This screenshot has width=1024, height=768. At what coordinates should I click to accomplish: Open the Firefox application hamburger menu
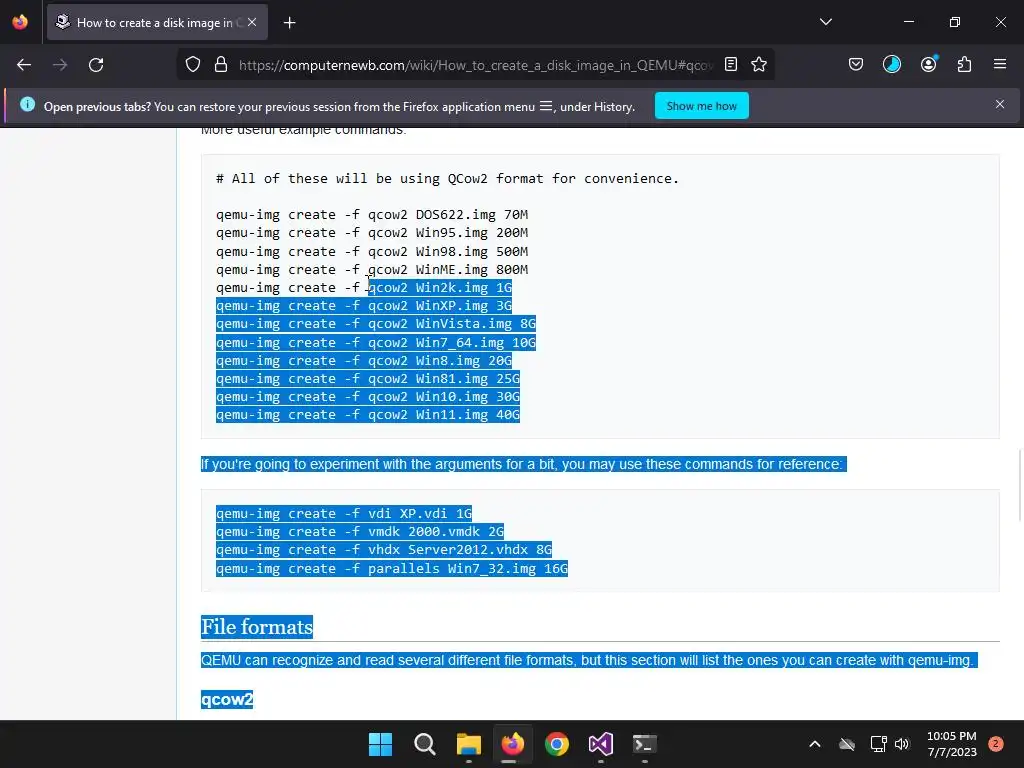click(x=1000, y=65)
